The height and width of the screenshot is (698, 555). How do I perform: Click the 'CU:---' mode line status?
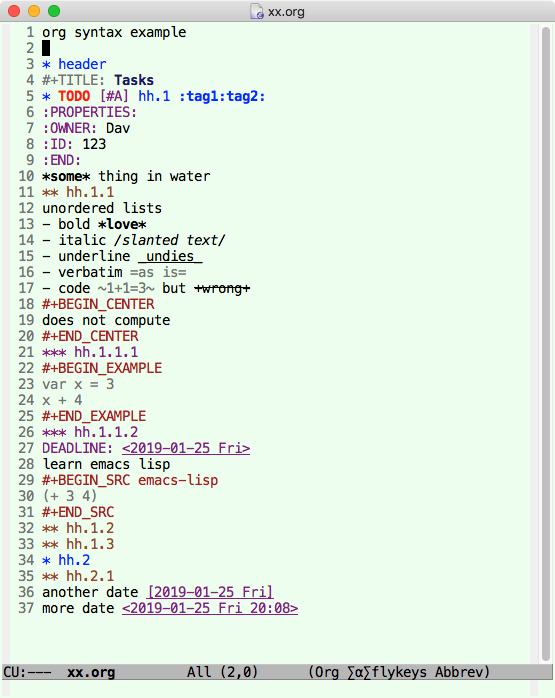tap(27, 672)
